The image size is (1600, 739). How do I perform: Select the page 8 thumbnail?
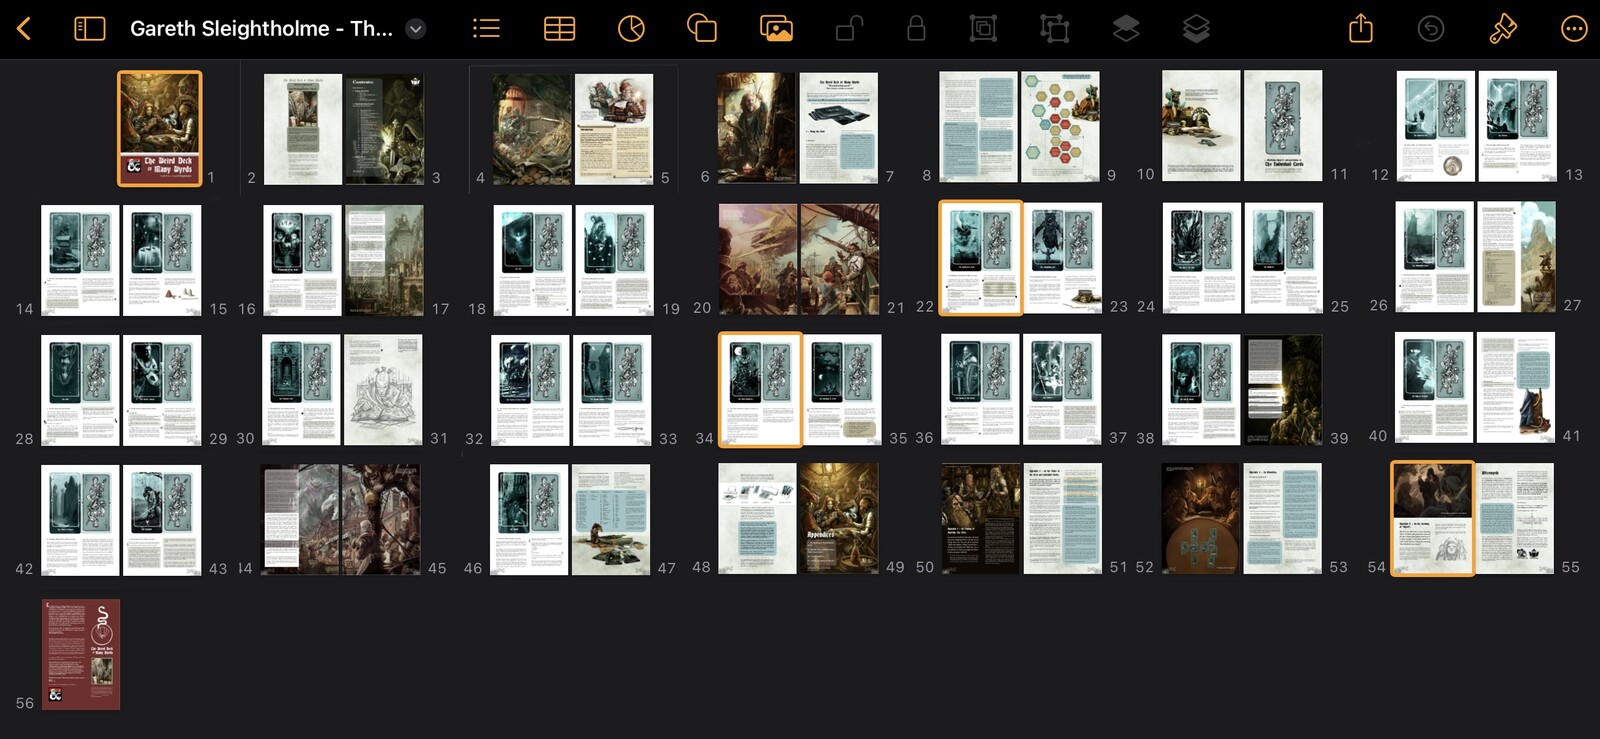pos(979,127)
